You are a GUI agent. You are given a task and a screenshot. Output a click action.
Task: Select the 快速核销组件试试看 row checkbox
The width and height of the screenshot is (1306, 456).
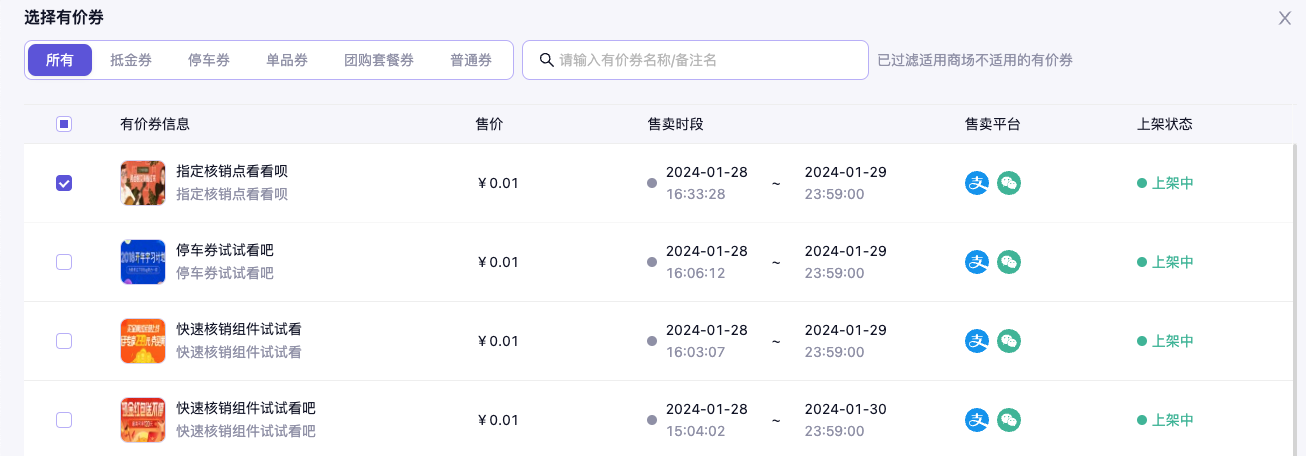[x=64, y=341]
